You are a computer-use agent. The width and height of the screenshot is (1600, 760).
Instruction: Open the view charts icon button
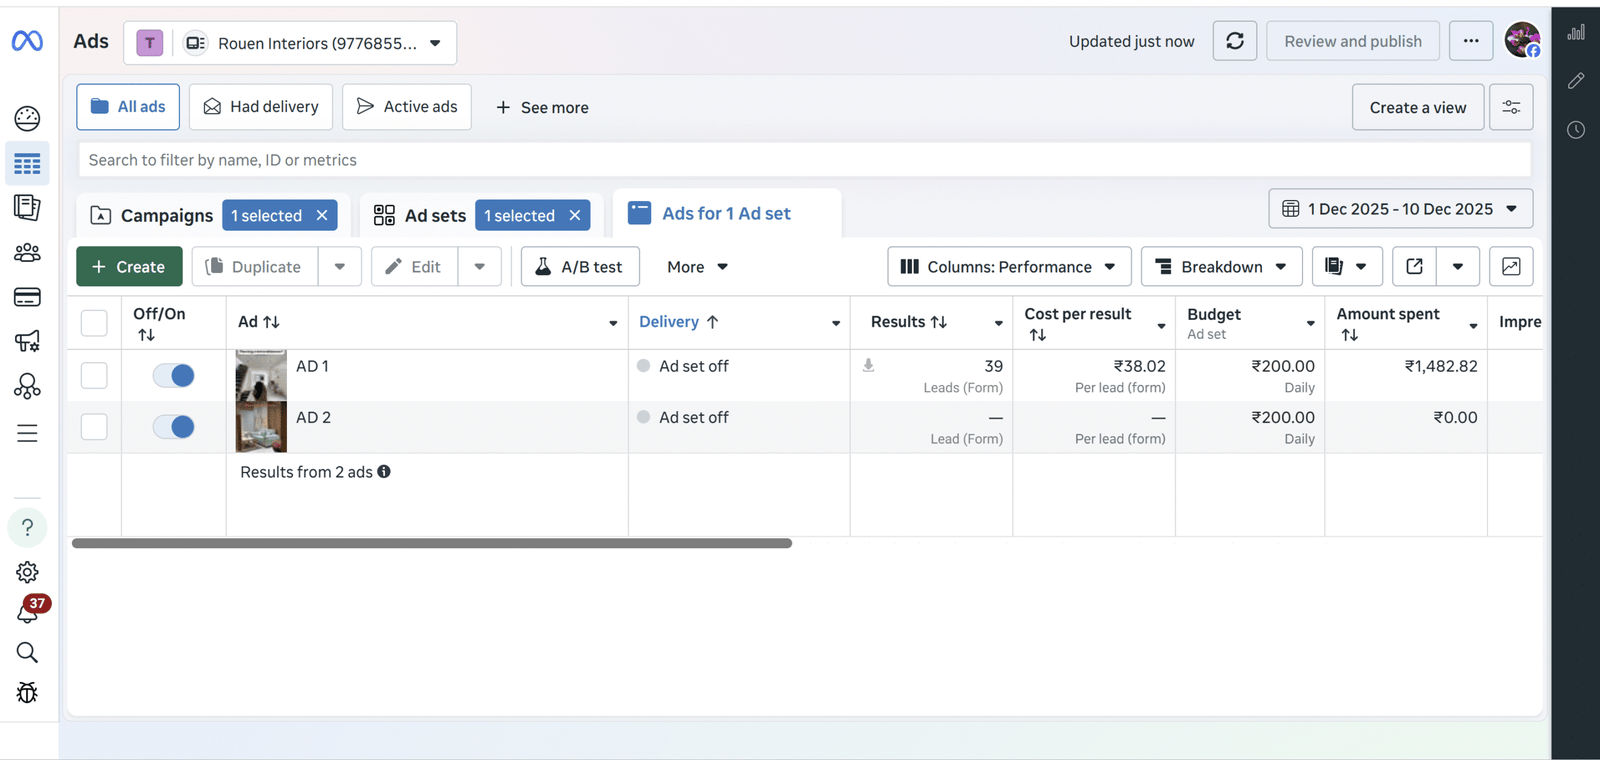click(1510, 267)
